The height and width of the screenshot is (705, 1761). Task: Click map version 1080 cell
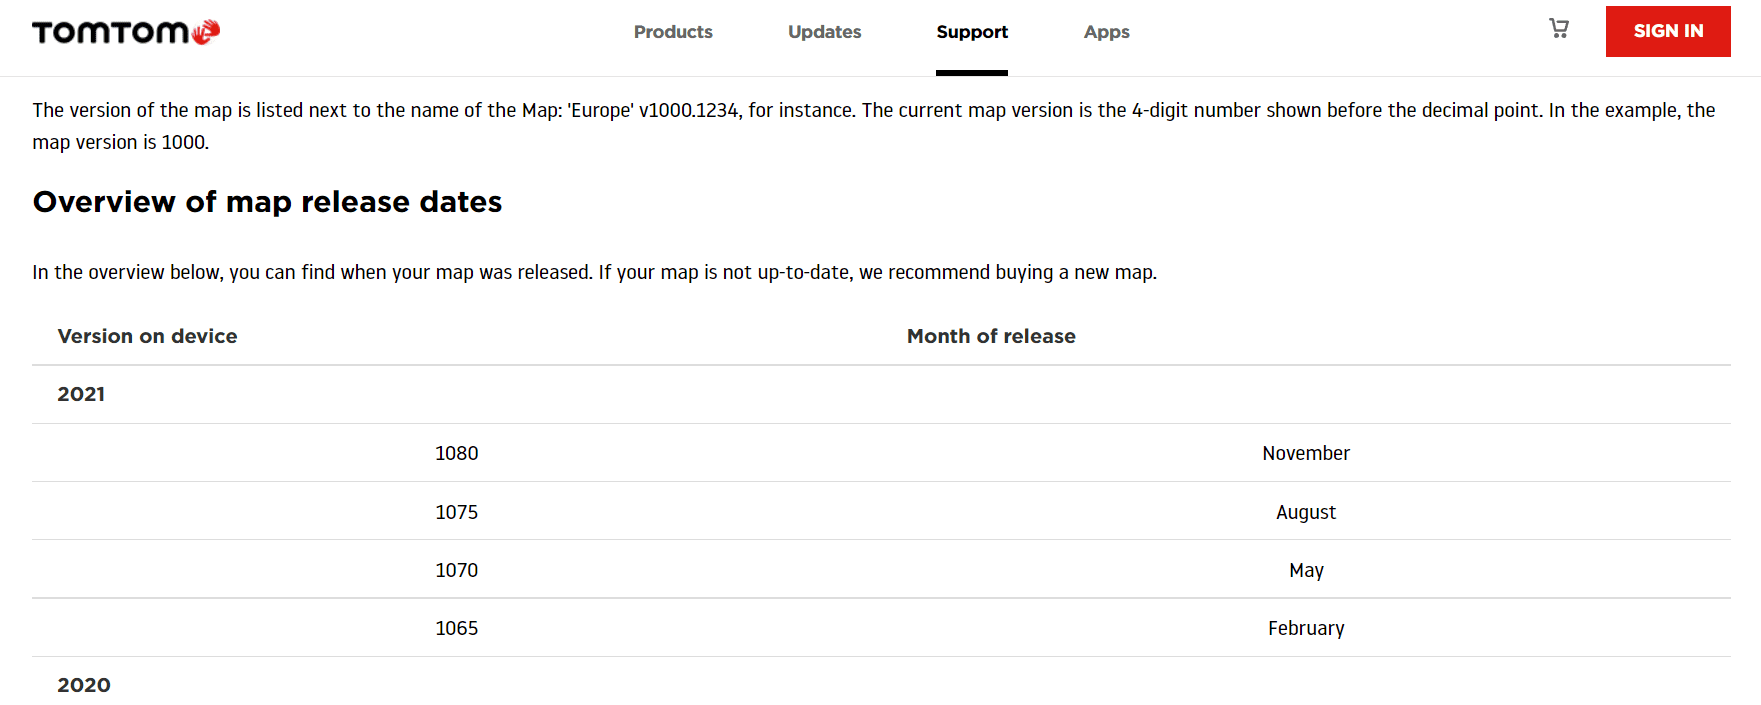click(456, 454)
